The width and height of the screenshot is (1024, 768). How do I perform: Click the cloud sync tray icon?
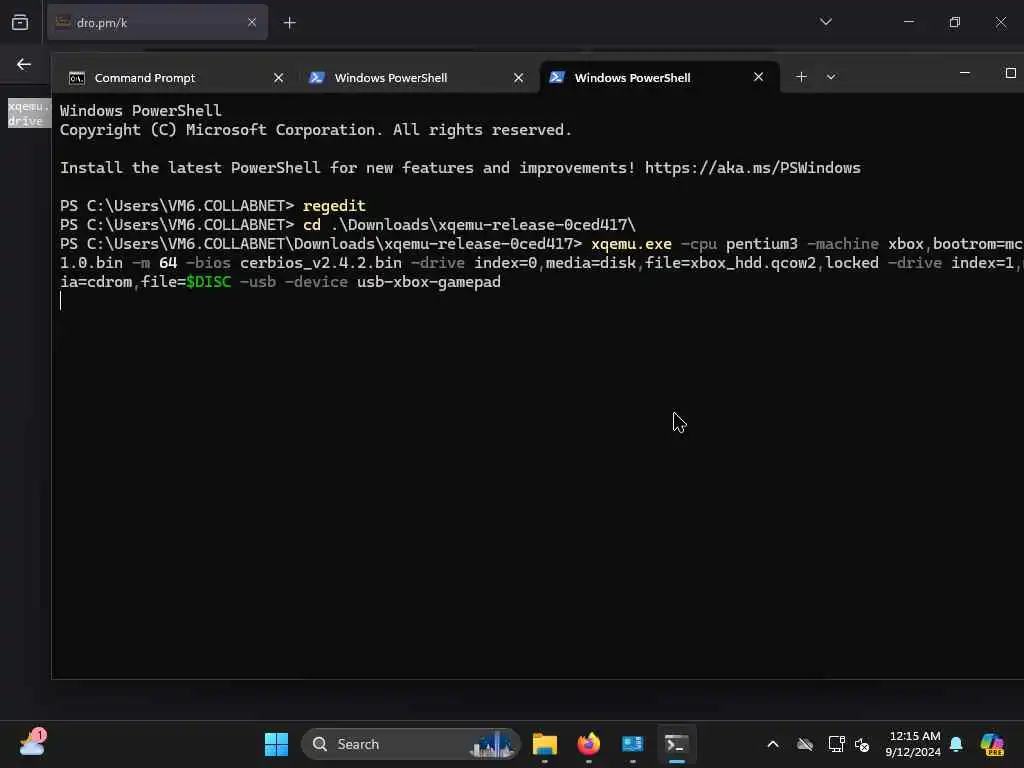coord(805,744)
